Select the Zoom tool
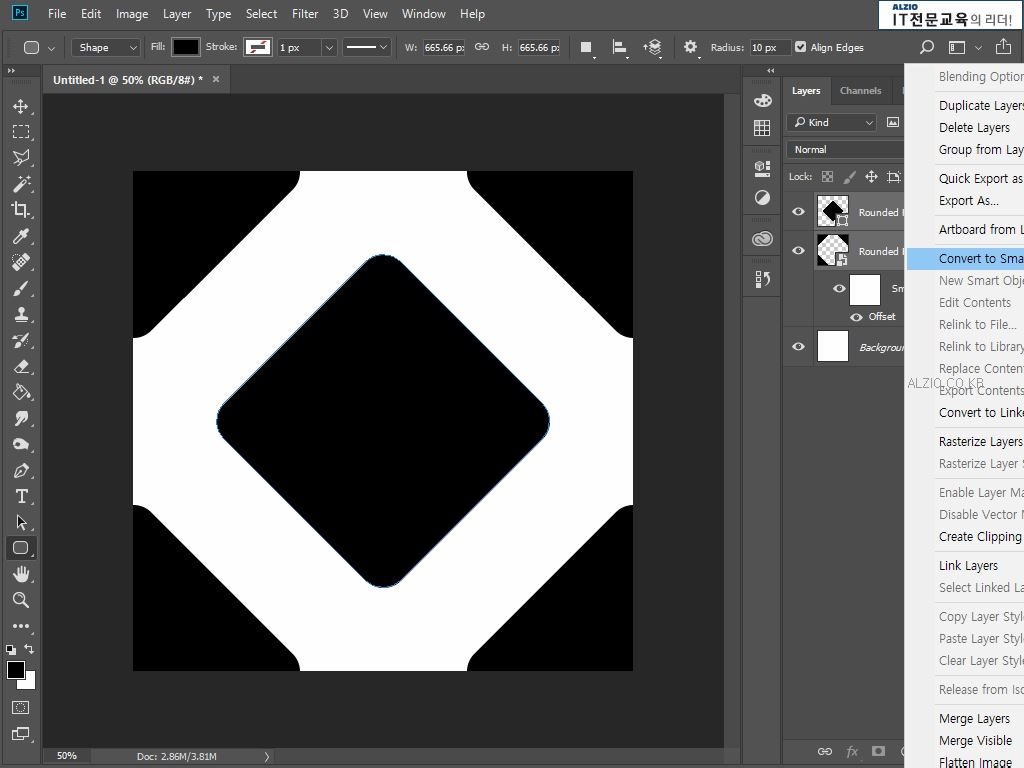The height and width of the screenshot is (768, 1024). click(21, 600)
